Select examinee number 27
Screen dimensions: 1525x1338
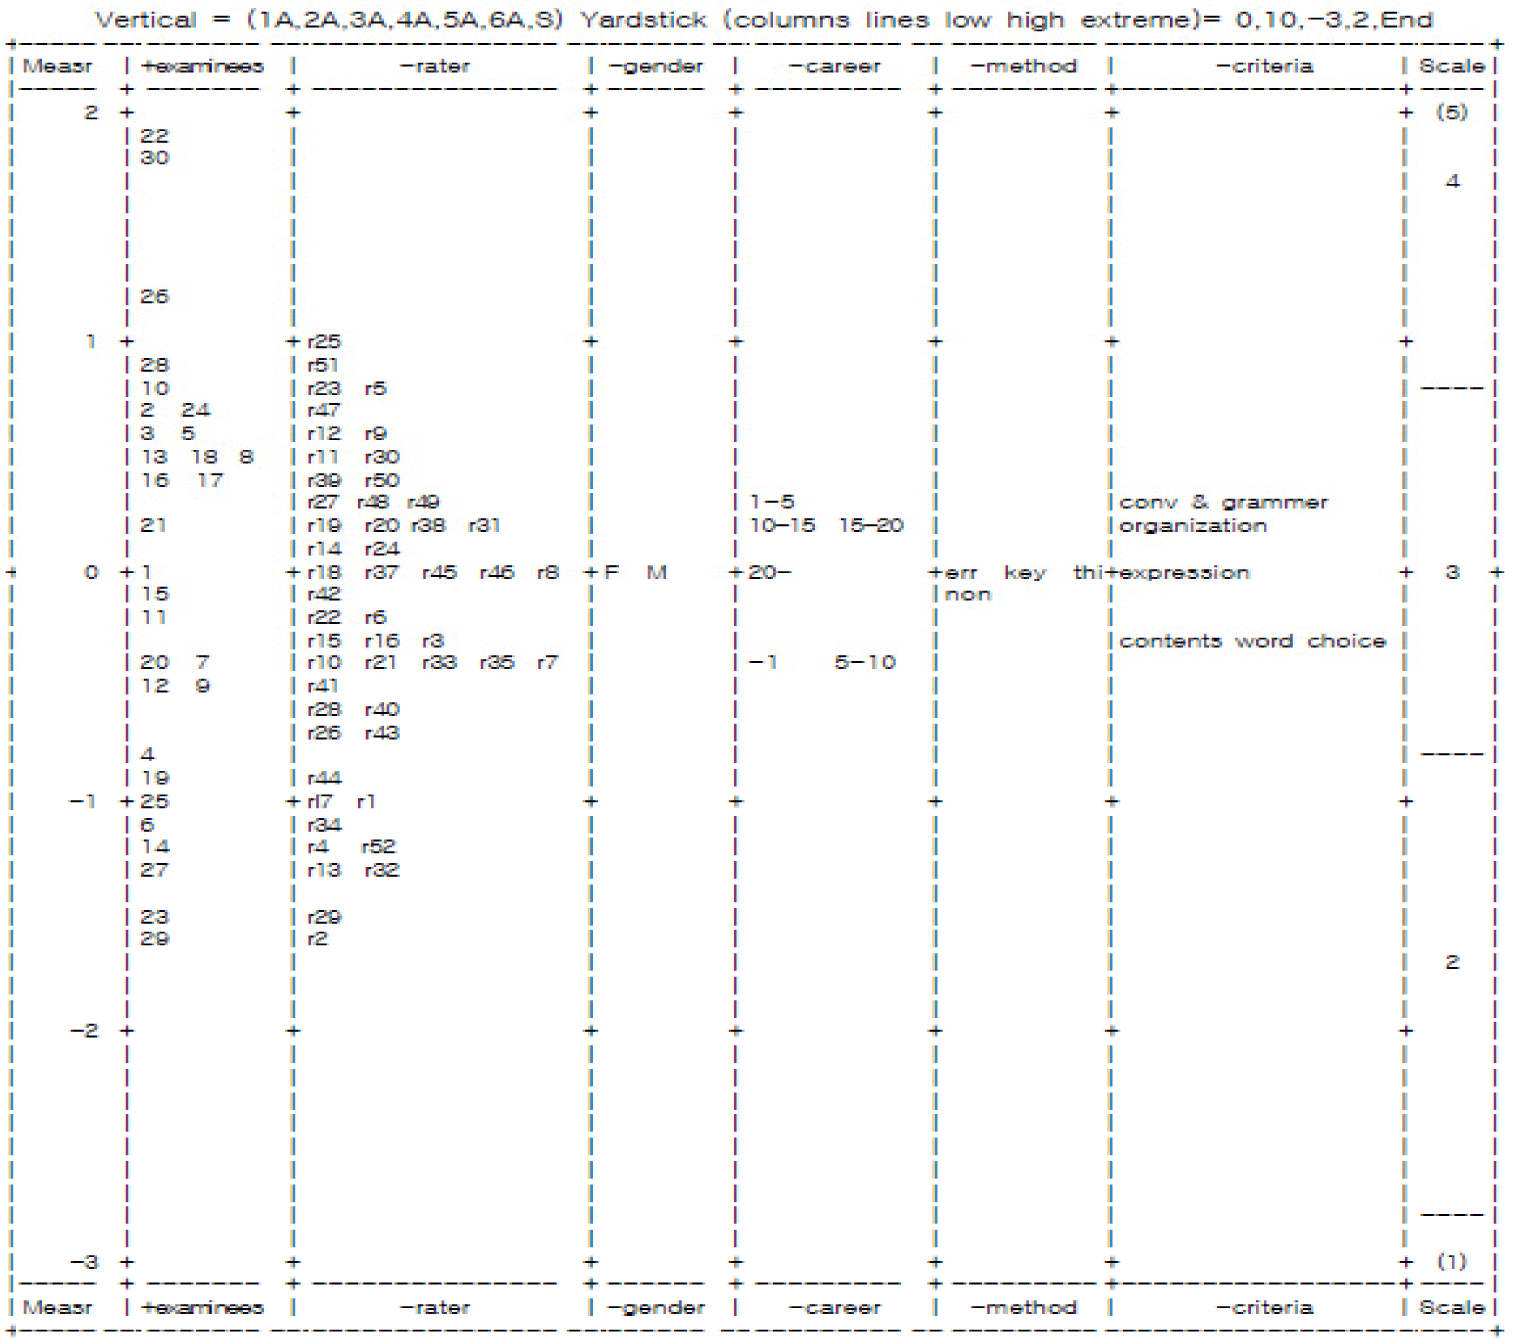click(x=155, y=870)
